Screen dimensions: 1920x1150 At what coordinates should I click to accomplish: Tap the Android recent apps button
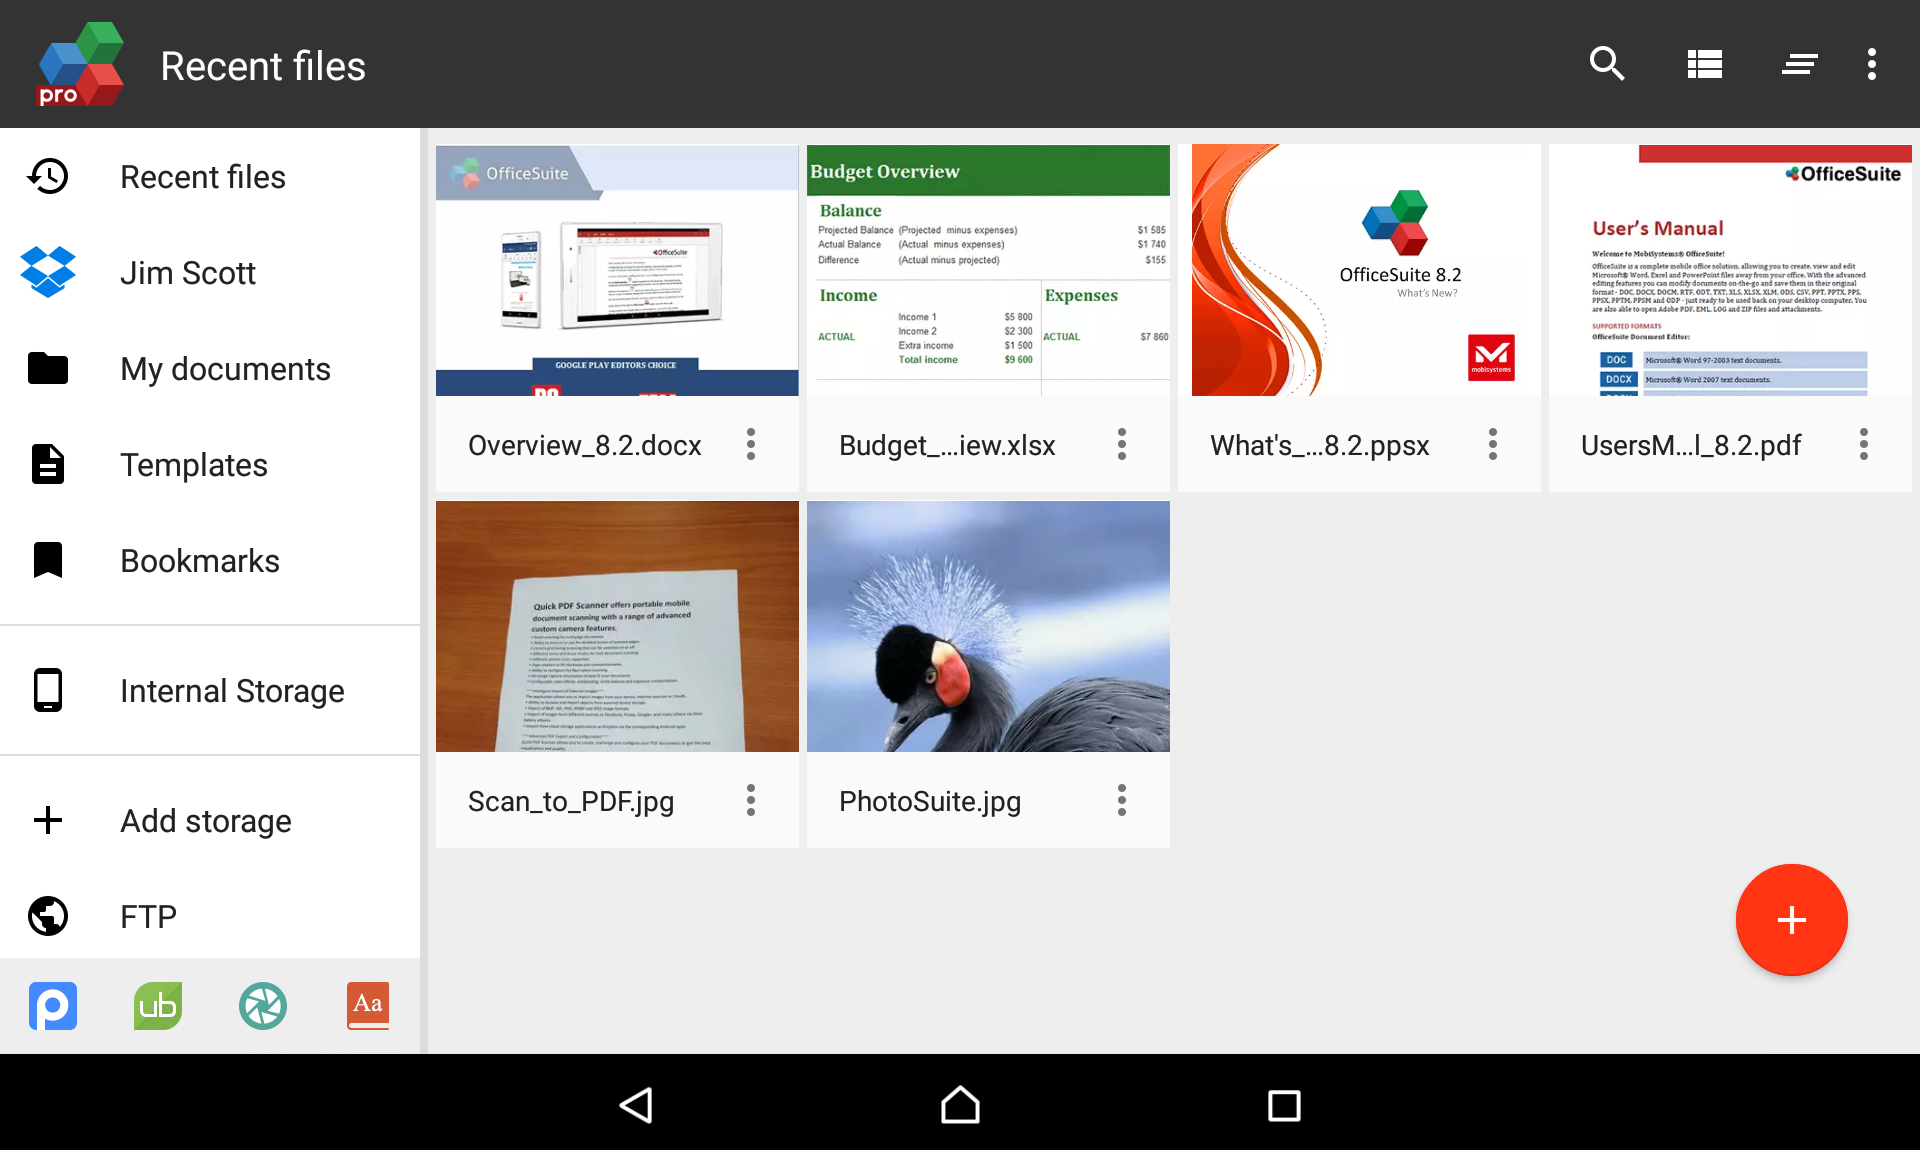pos(1284,1105)
